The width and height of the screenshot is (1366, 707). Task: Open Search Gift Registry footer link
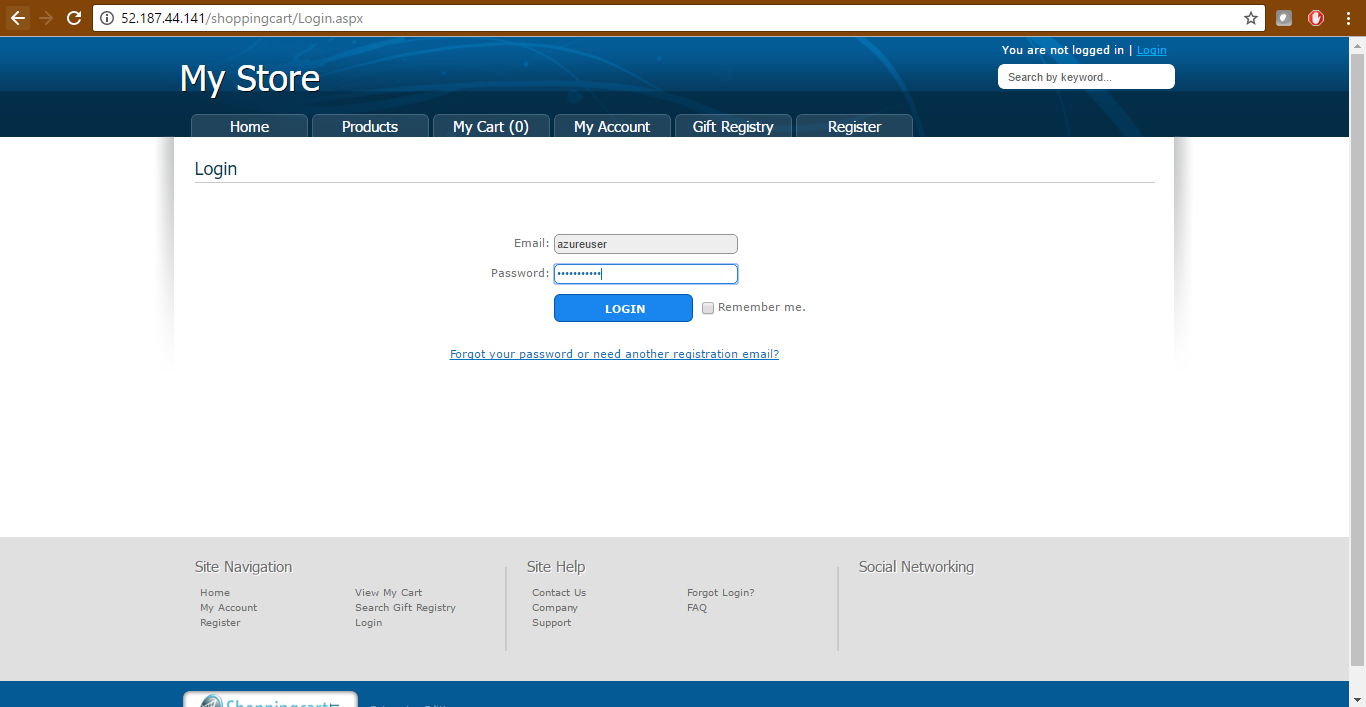pyautogui.click(x=405, y=608)
